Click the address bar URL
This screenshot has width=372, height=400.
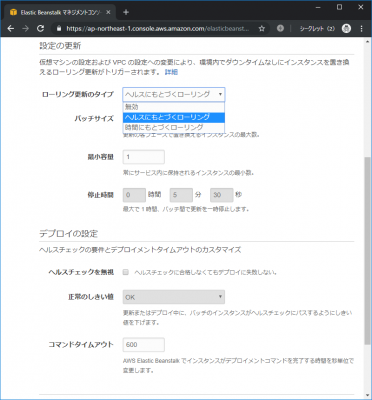click(x=158, y=29)
